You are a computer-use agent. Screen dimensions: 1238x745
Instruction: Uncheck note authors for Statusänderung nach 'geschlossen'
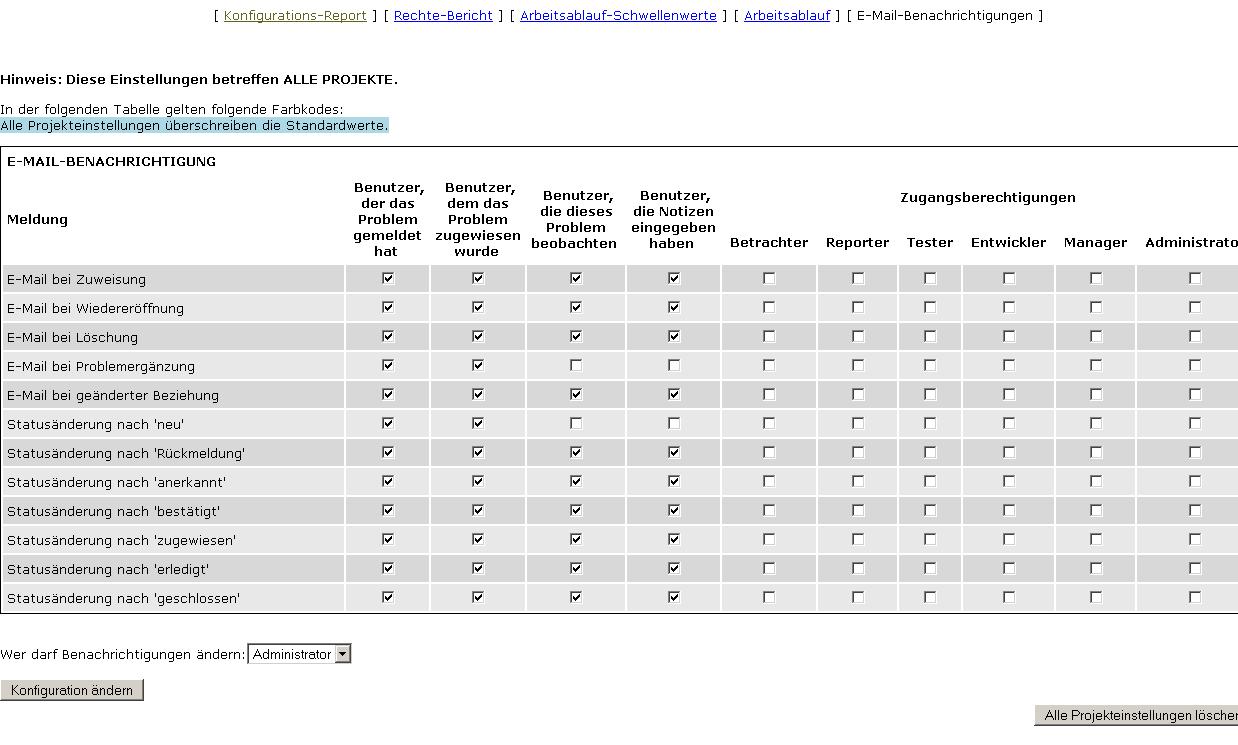(x=674, y=598)
